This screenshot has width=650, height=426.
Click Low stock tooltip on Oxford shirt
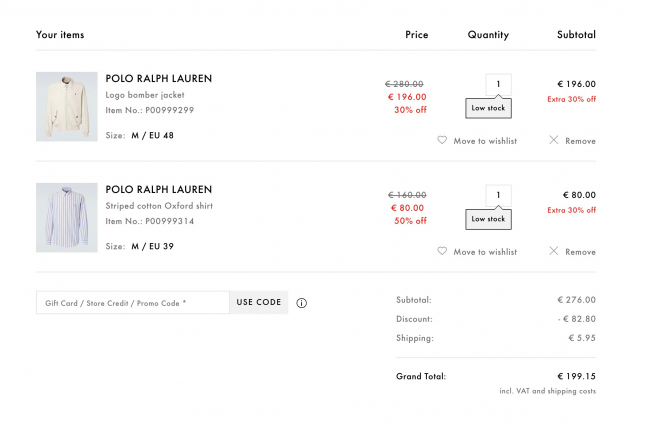coord(488,219)
